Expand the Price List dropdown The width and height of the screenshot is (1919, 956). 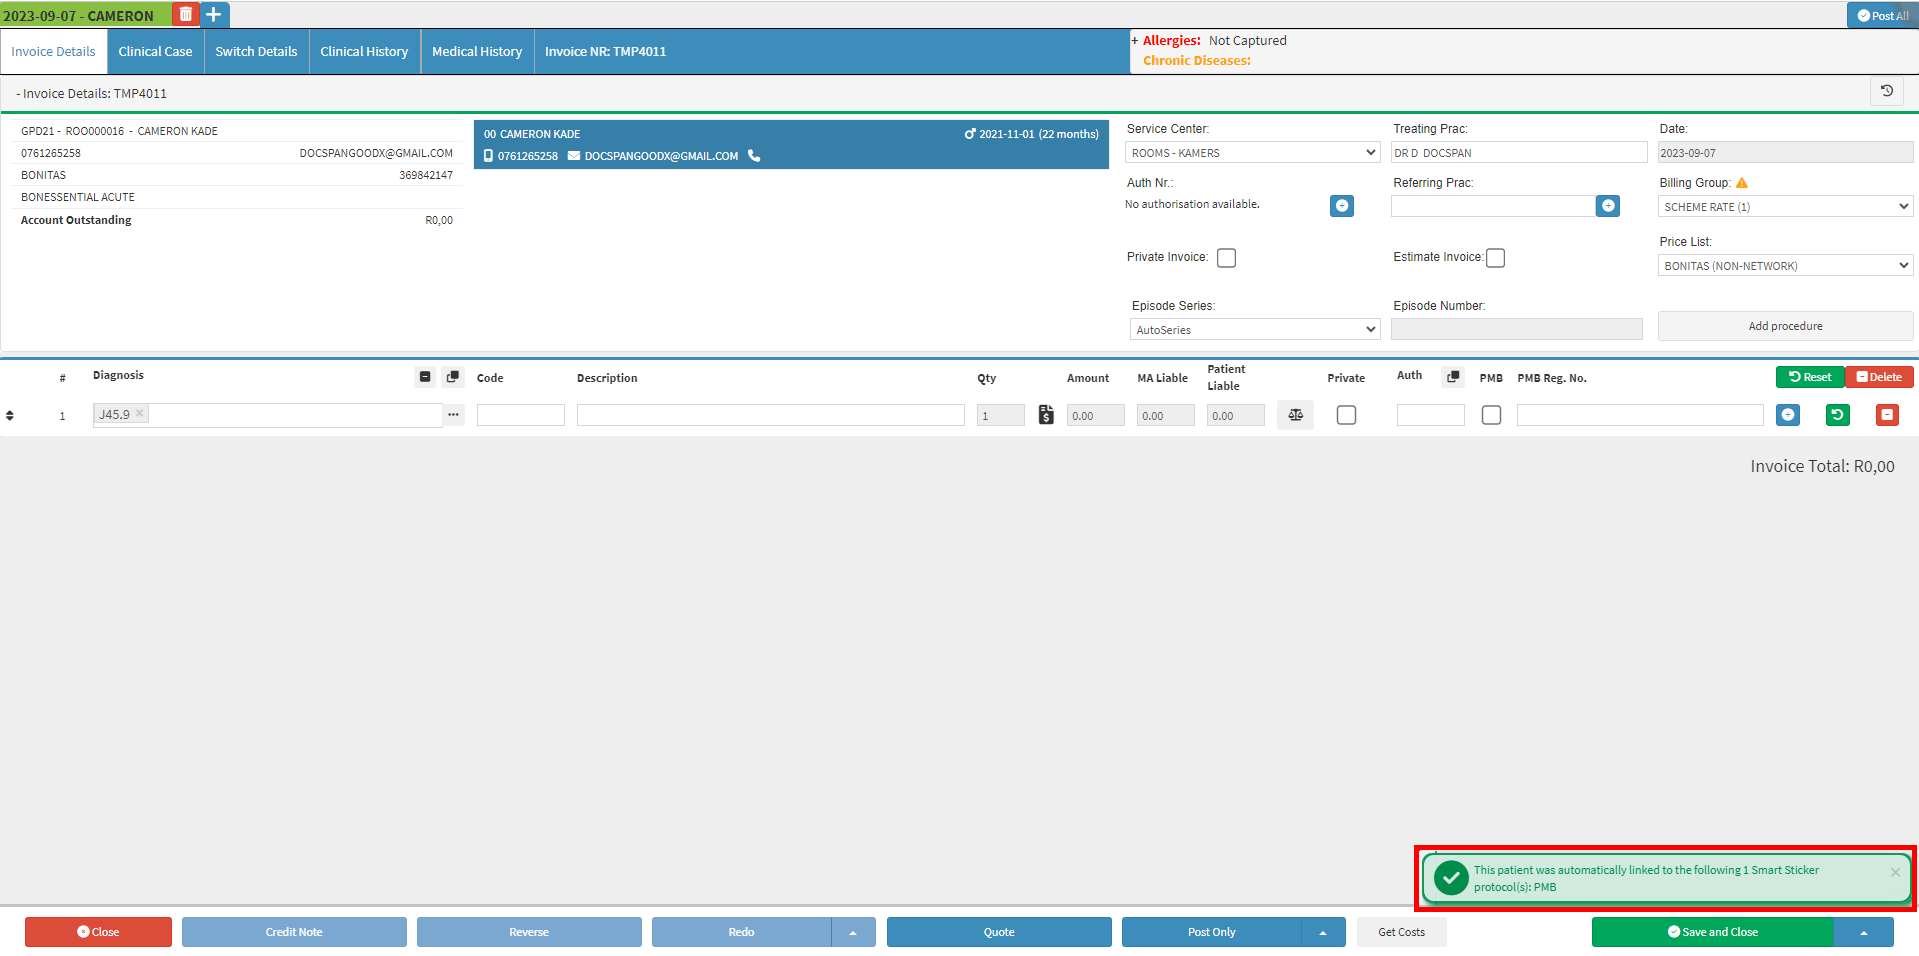click(1784, 266)
